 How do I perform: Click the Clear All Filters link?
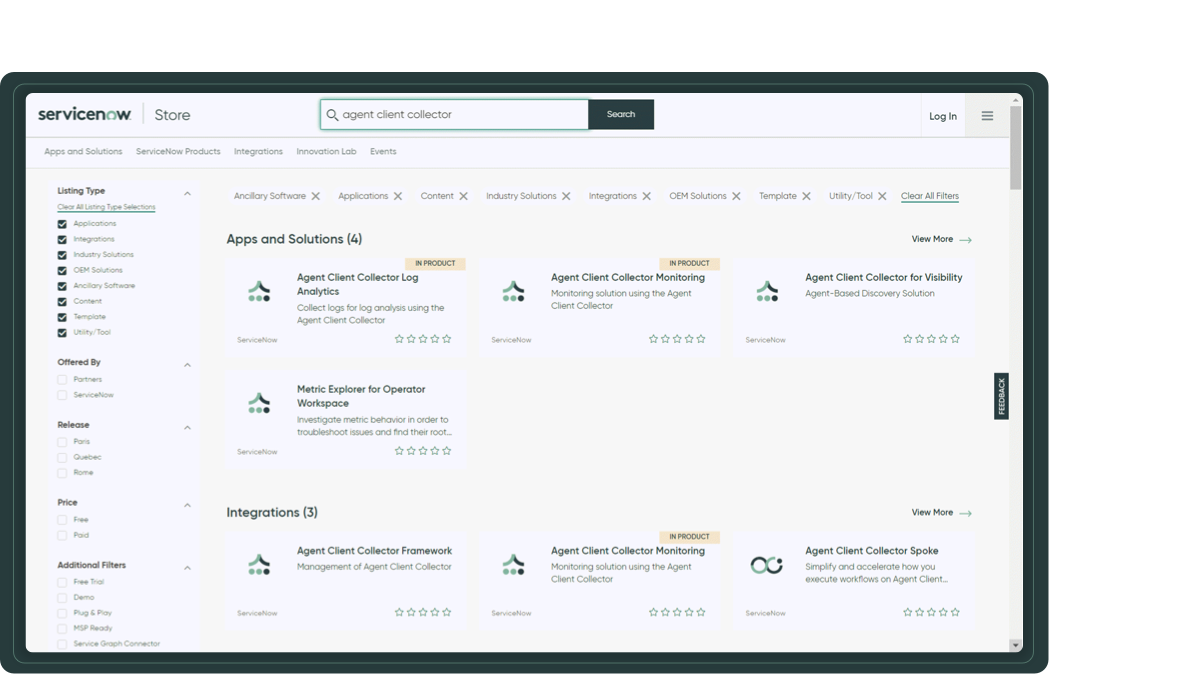[x=929, y=195]
